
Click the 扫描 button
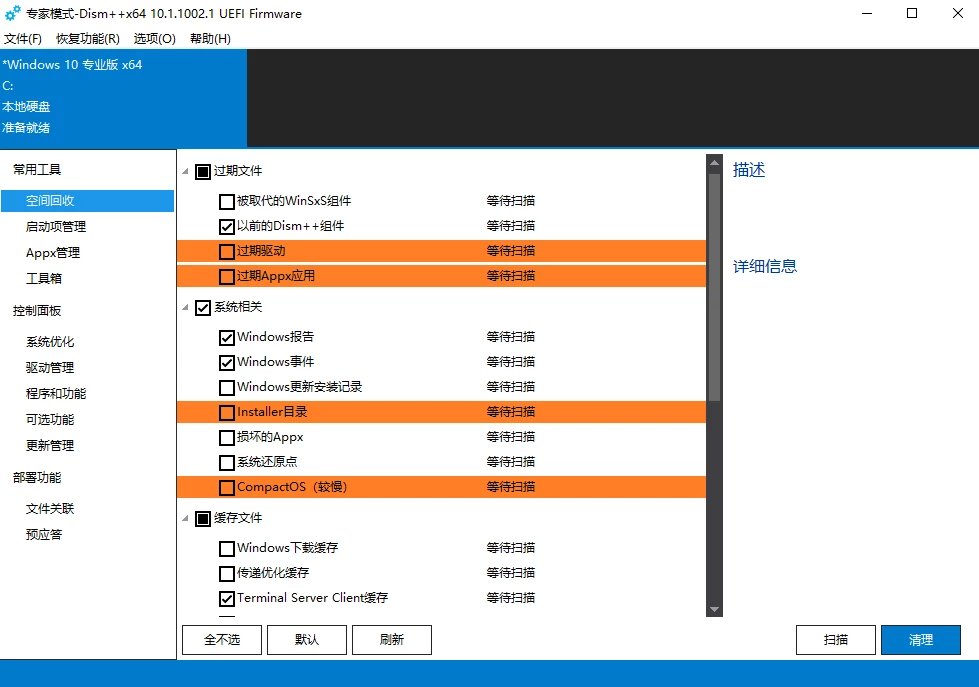(836, 640)
